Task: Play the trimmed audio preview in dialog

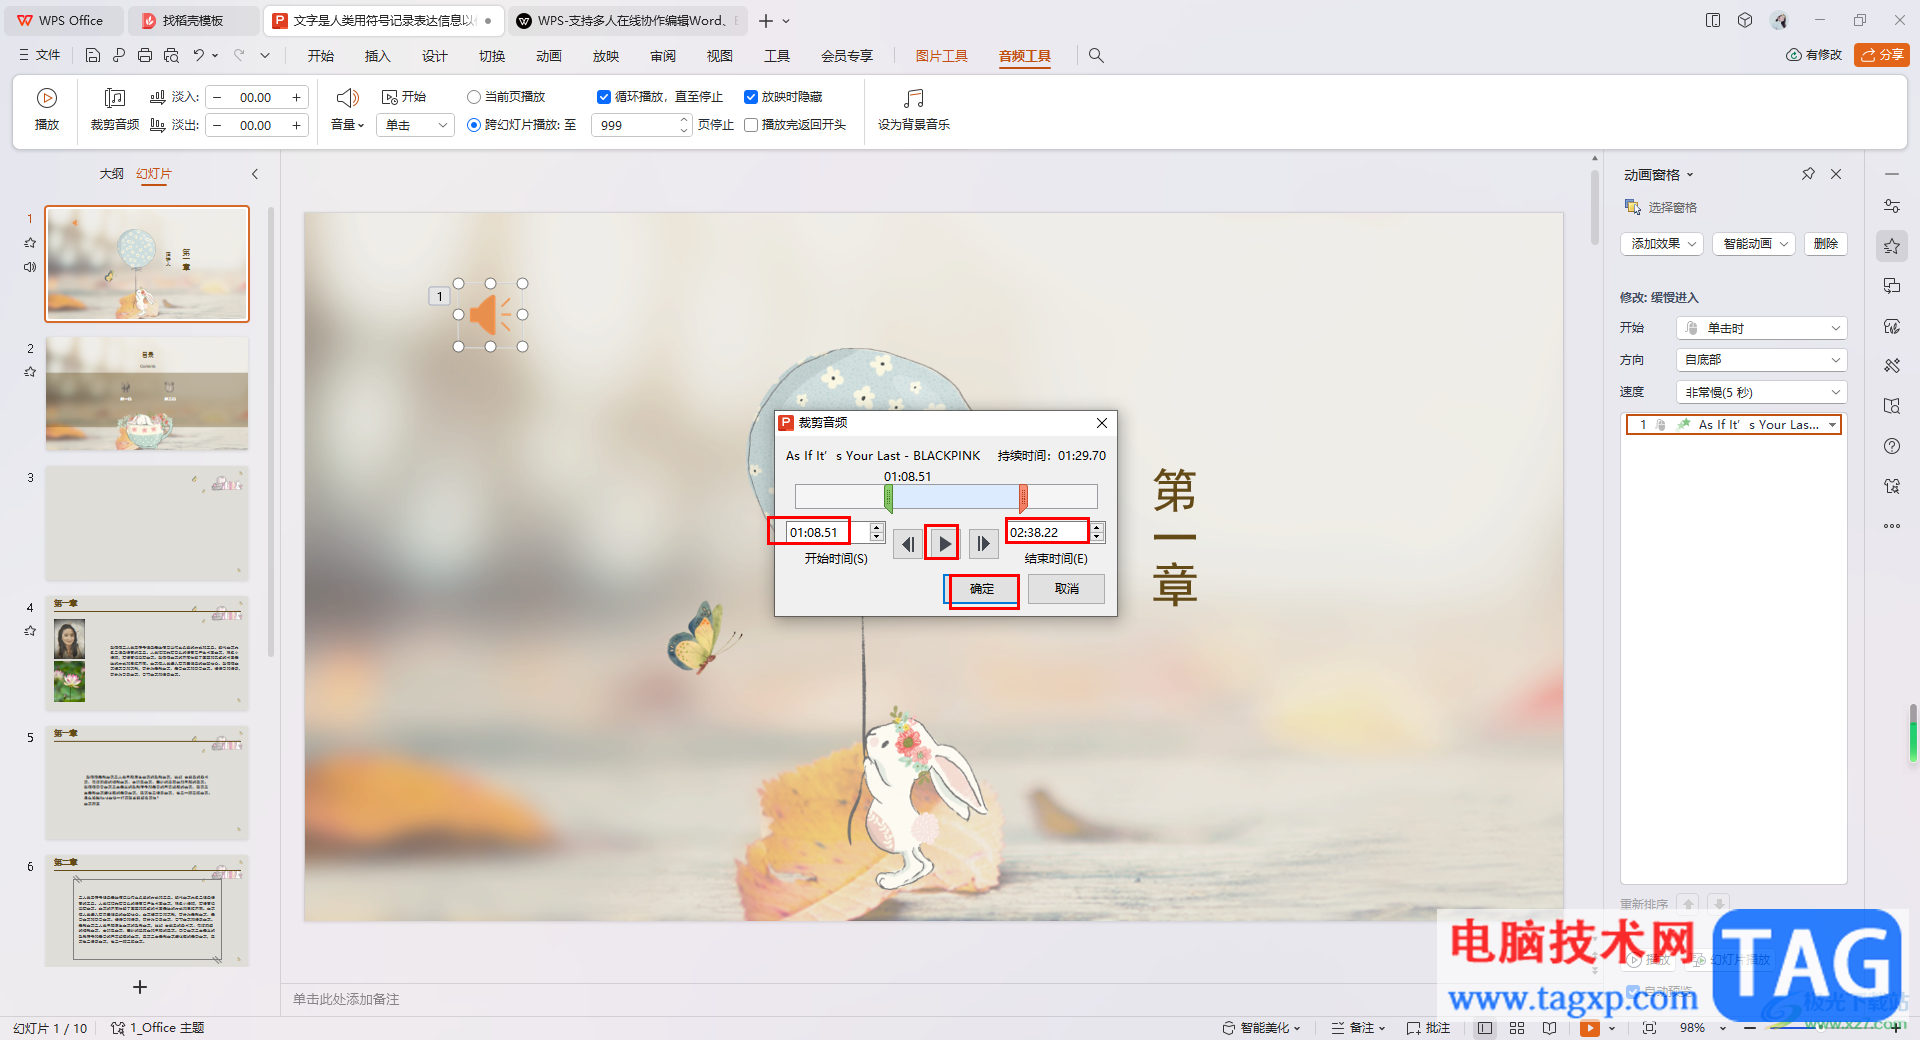Action: click(943, 544)
